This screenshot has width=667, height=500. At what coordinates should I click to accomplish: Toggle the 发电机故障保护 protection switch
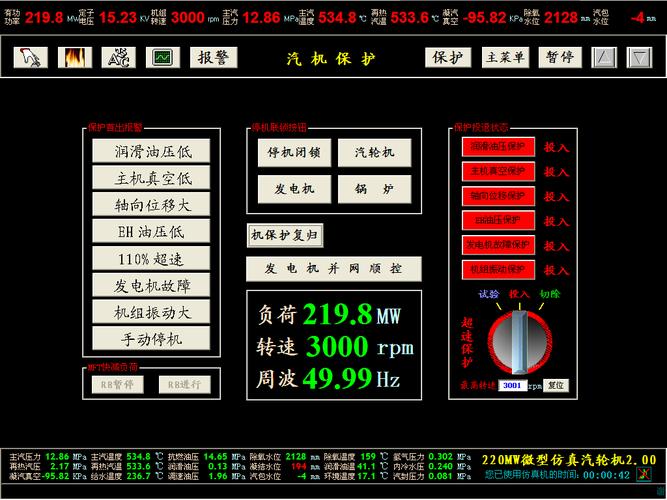(x=499, y=244)
